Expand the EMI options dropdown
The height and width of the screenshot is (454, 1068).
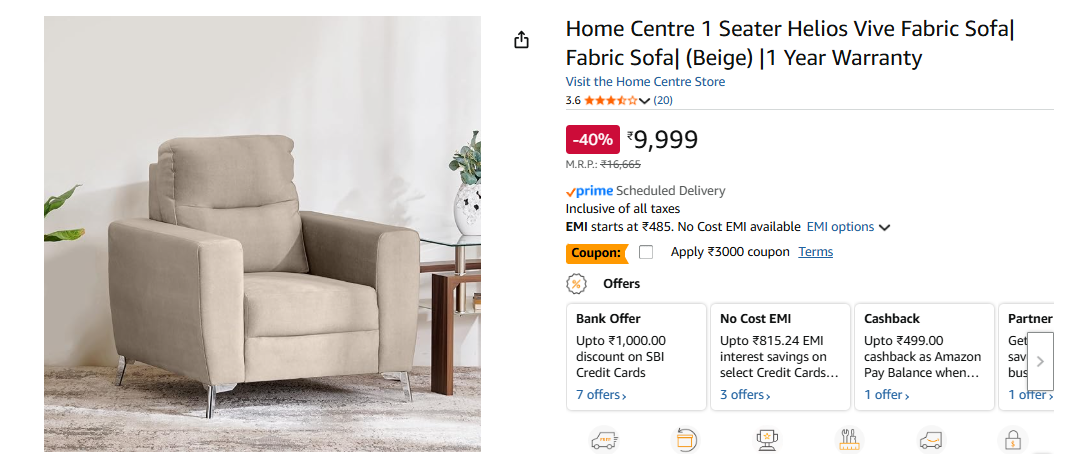pos(848,227)
